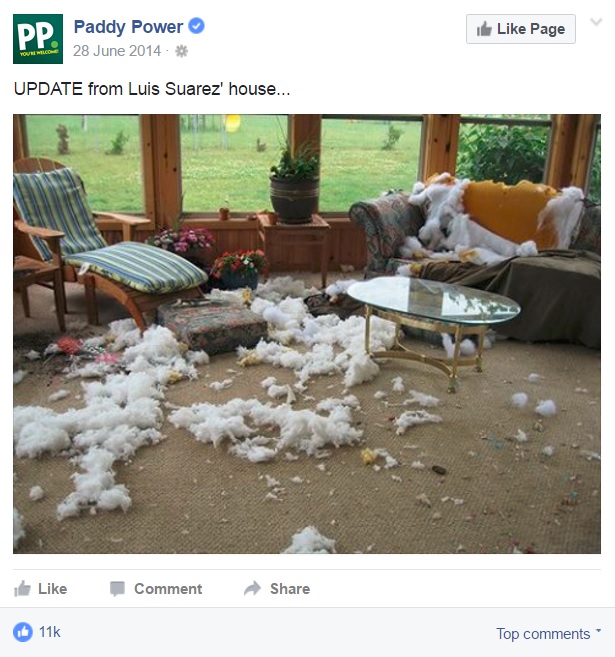Click the speech bubble Comment icon
The image size is (615, 657).
(x=117, y=589)
